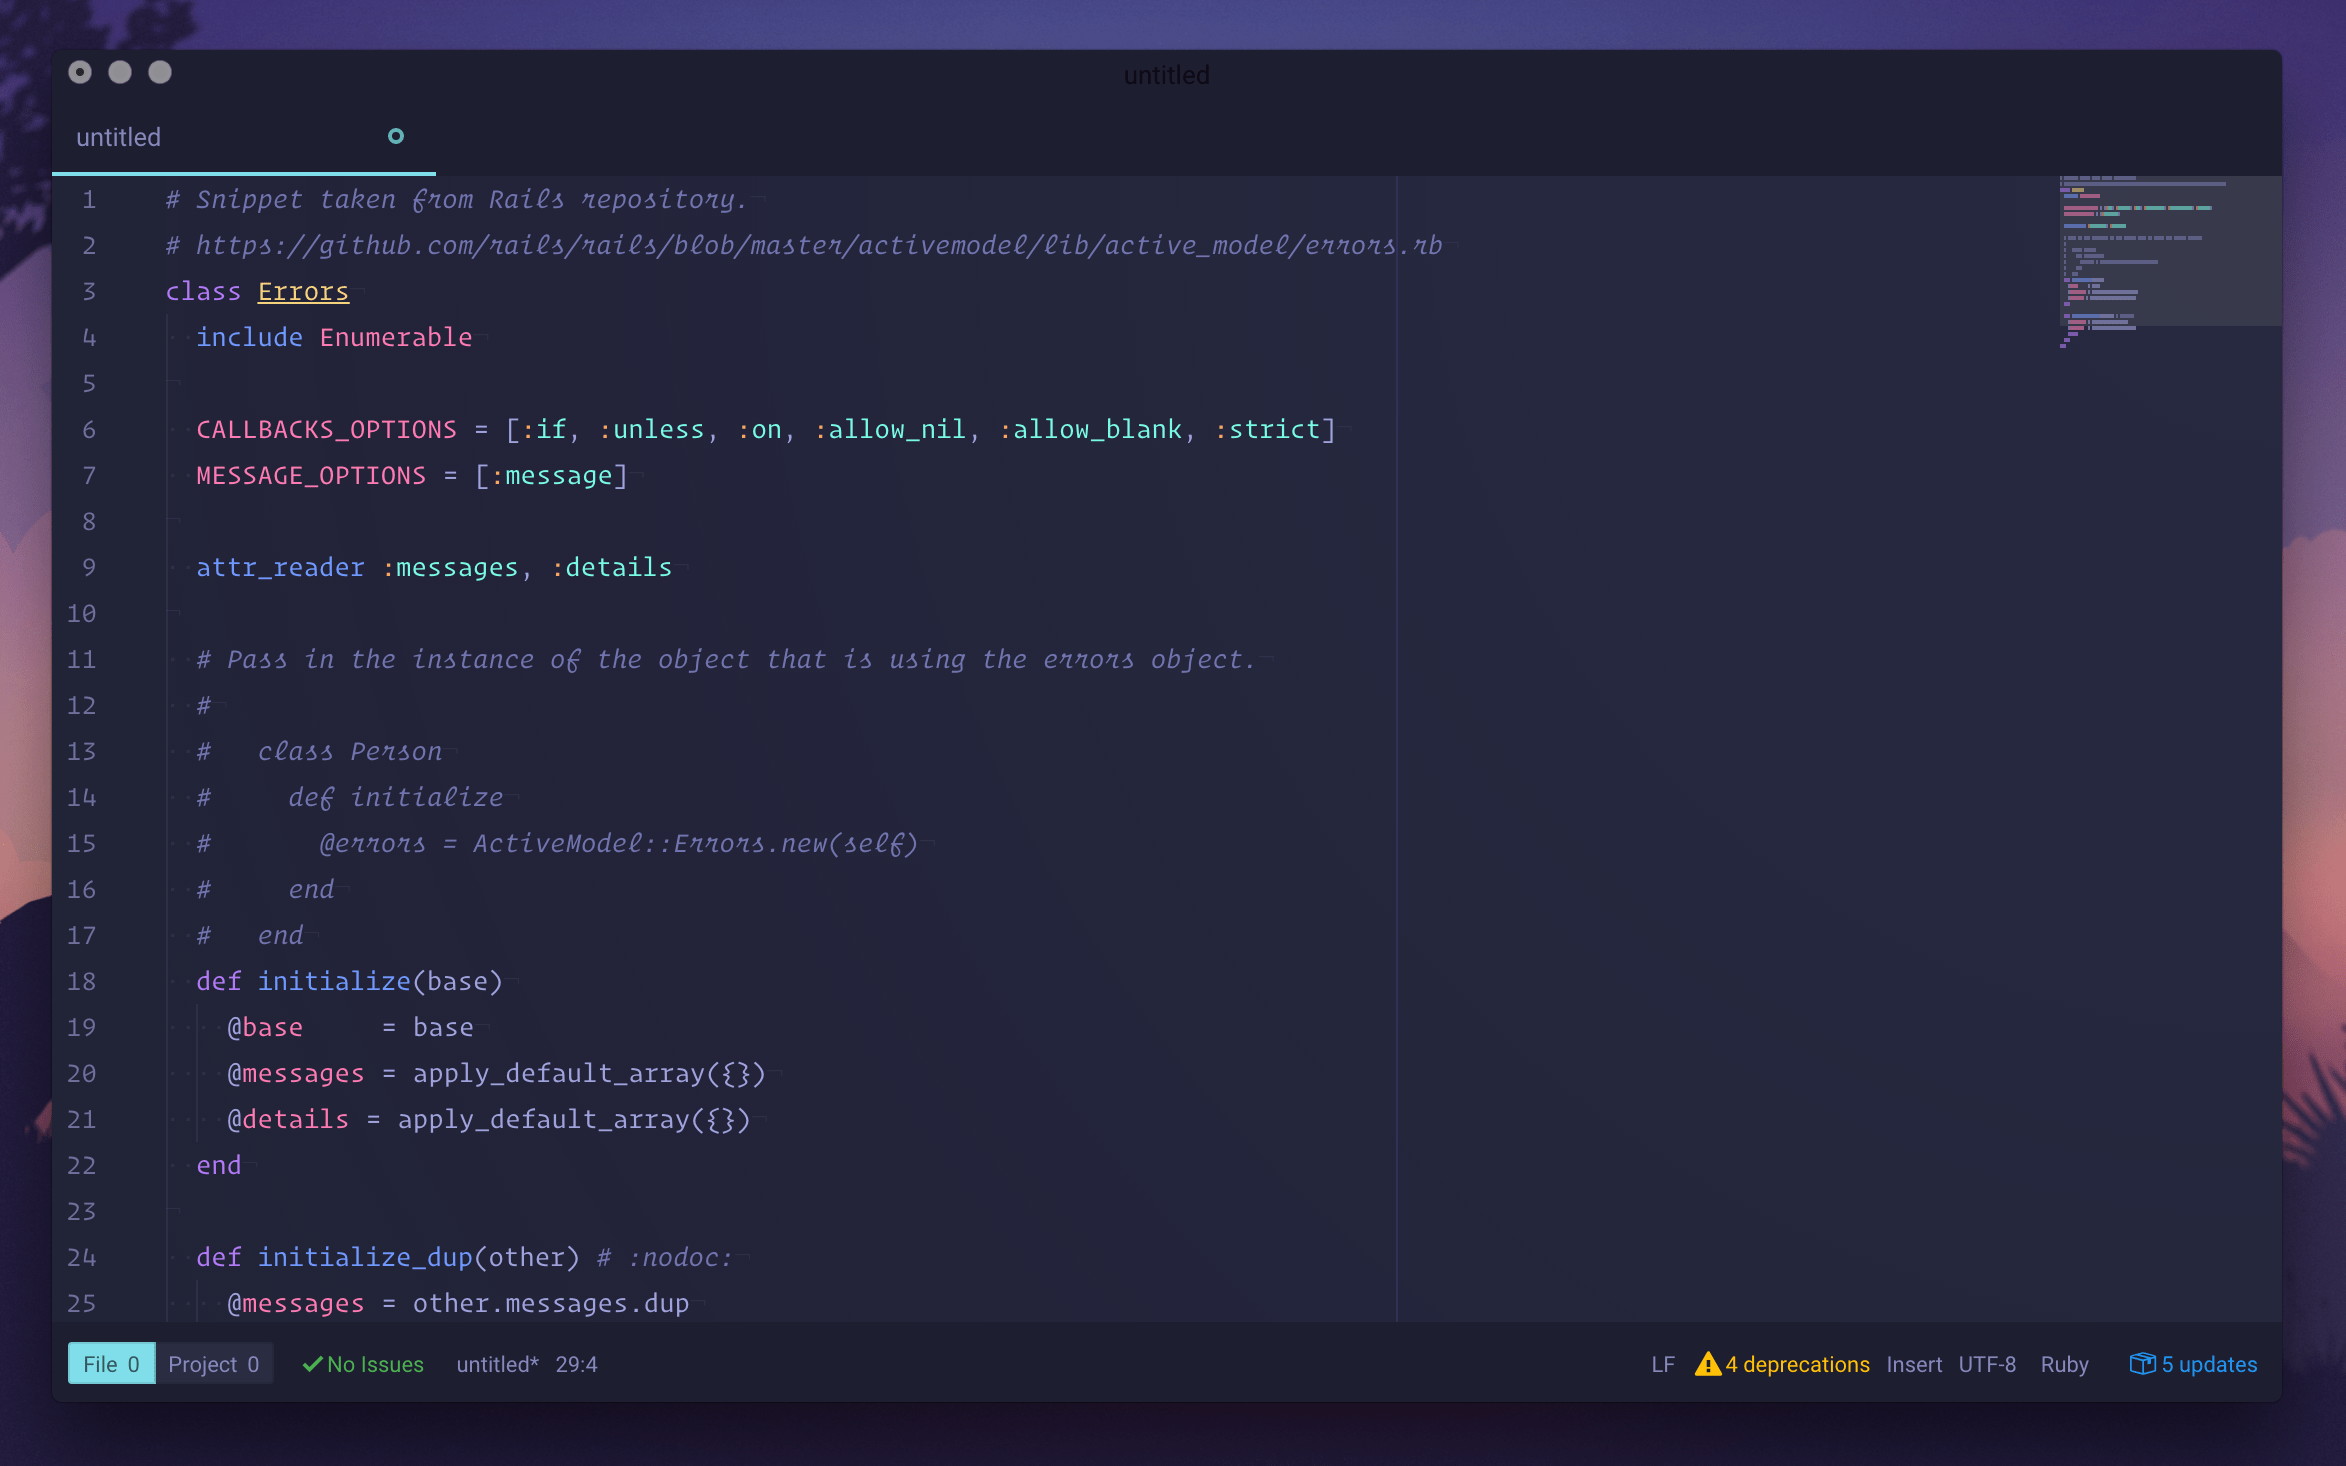Toggle the modified-file dot on the untitled tab
Viewport: 2346px width, 1466px height.
coord(395,136)
